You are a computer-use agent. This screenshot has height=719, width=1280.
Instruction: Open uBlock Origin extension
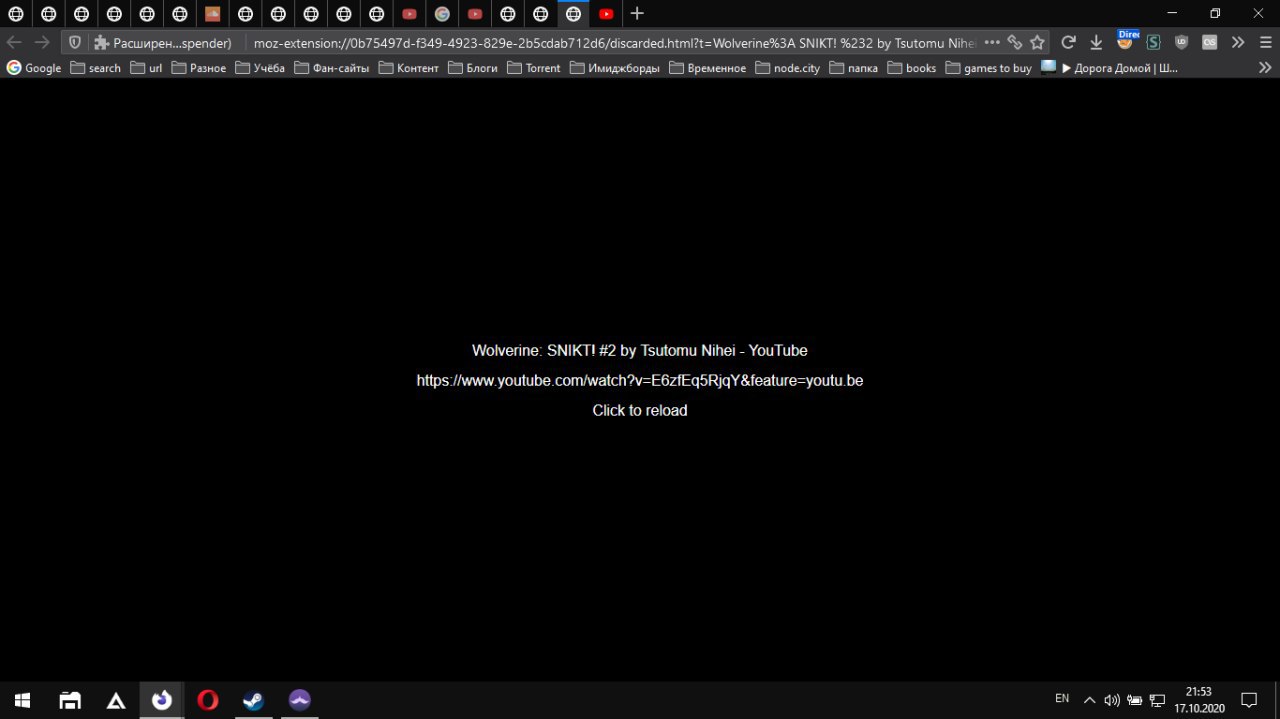[1181, 42]
